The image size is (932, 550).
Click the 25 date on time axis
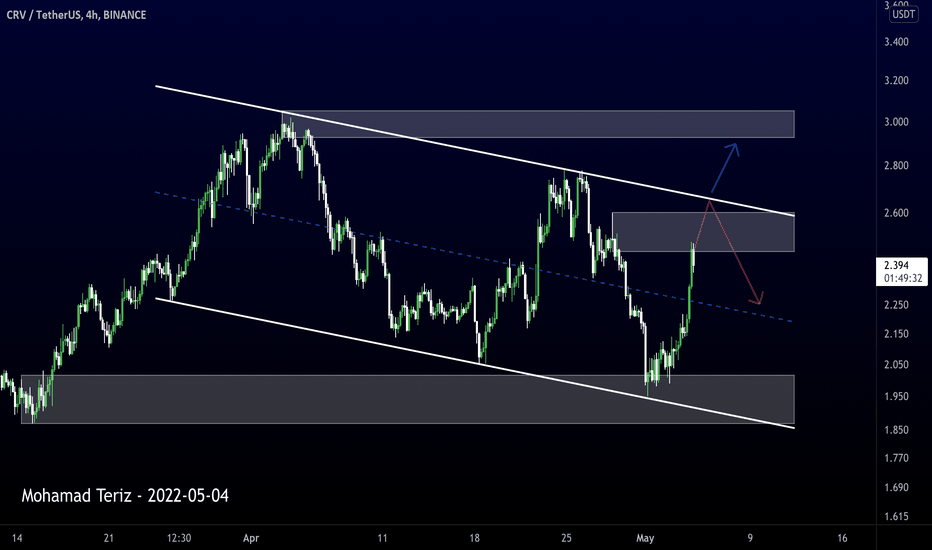coord(566,538)
